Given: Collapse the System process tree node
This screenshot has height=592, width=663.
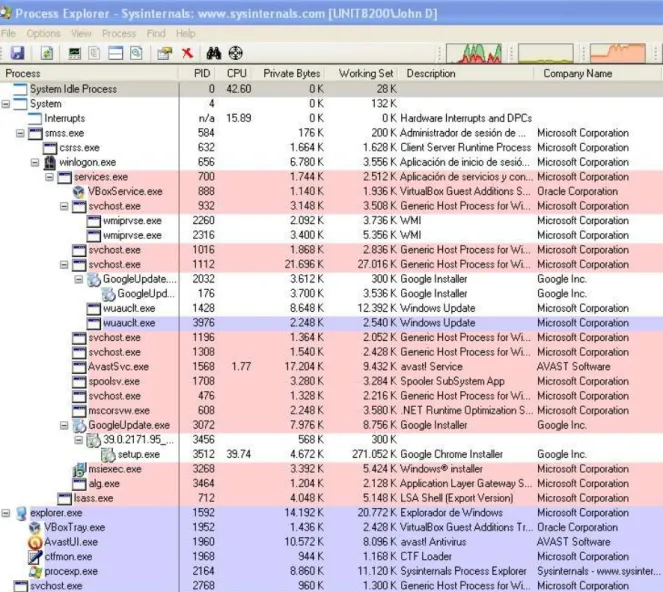Looking at the screenshot, I should [6, 104].
